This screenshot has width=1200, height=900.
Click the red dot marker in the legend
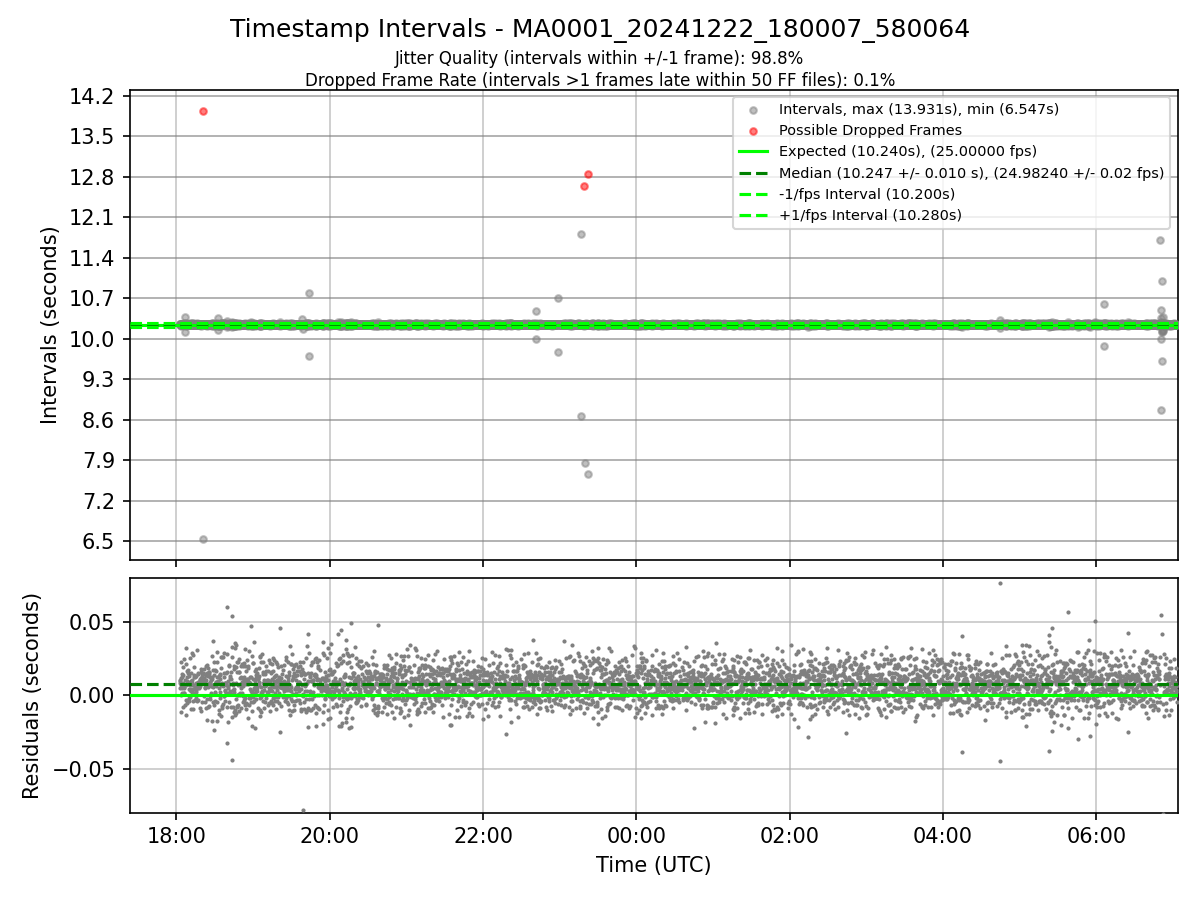click(754, 131)
